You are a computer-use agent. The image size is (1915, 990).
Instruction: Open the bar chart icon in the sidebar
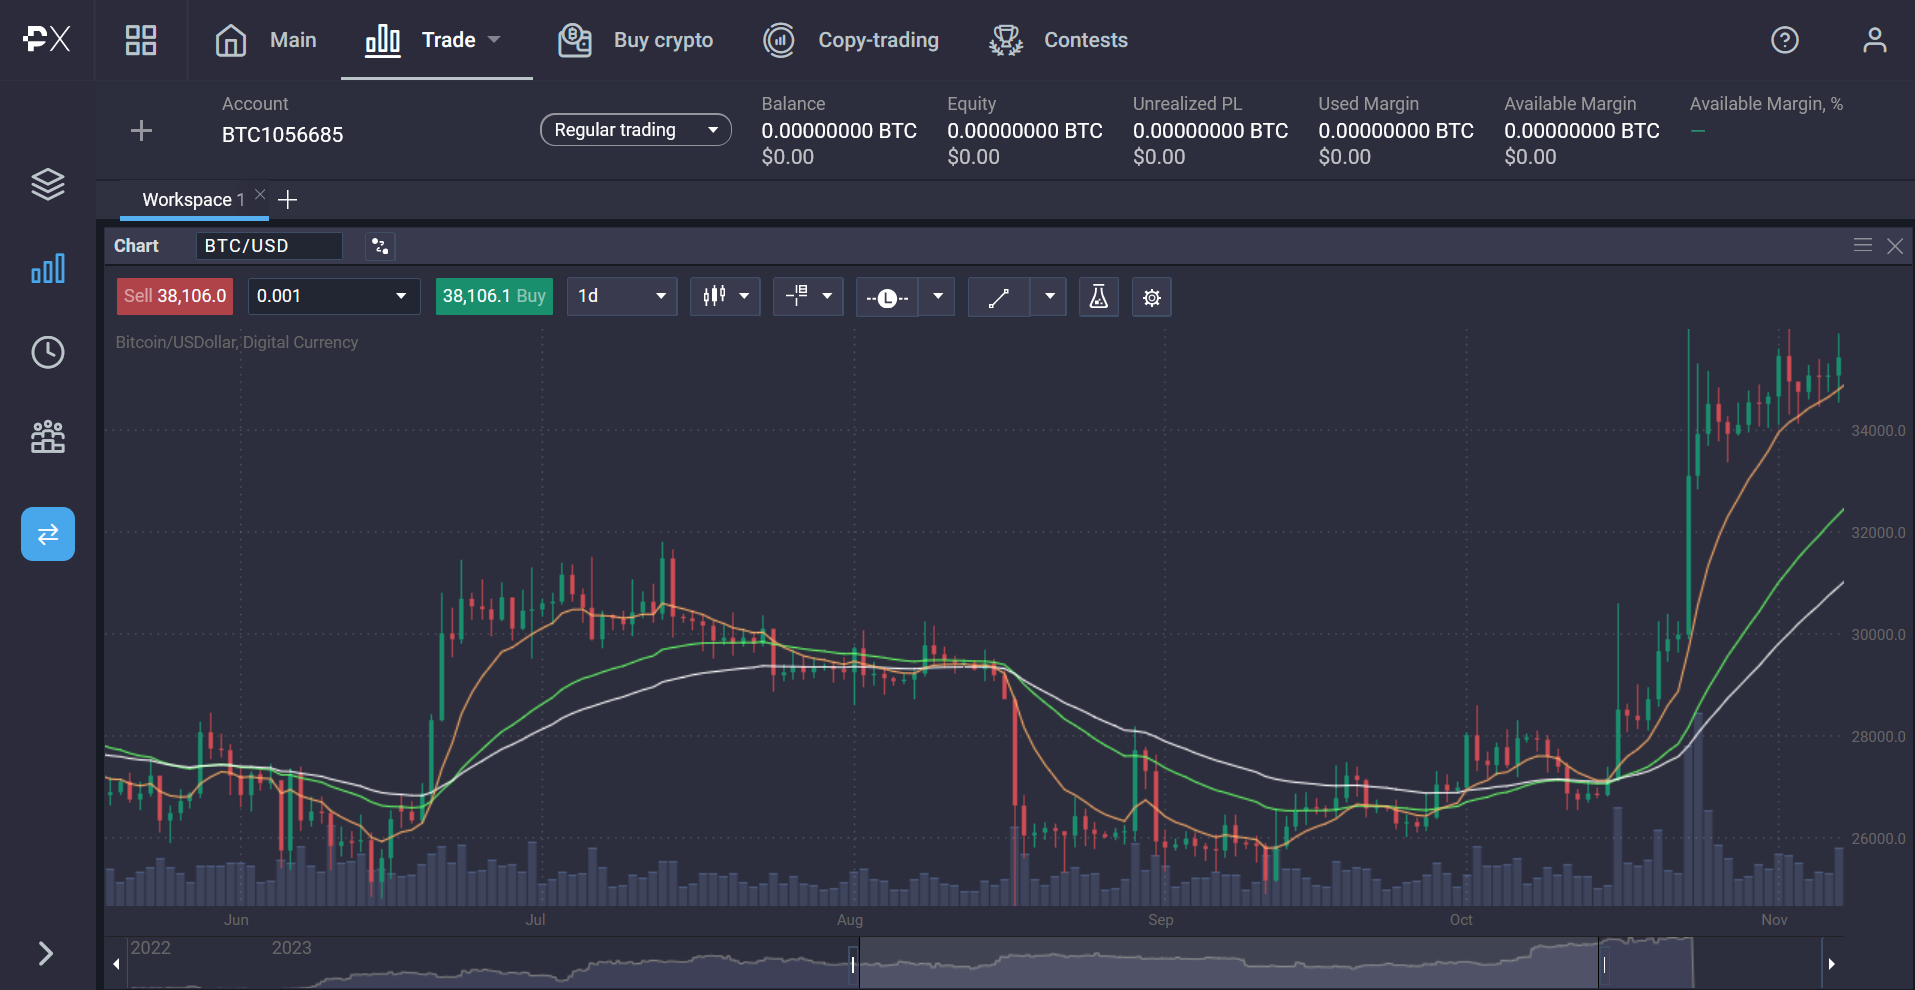click(48, 268)
